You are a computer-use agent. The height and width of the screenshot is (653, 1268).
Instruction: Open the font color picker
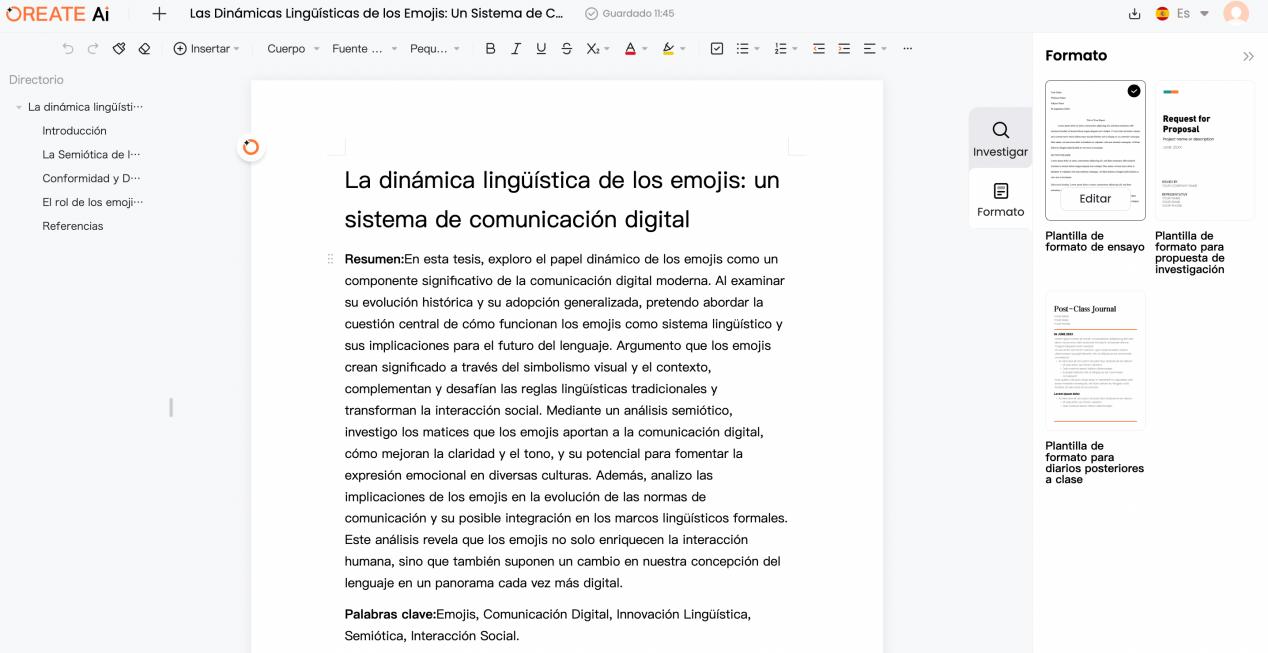[631, 49]
